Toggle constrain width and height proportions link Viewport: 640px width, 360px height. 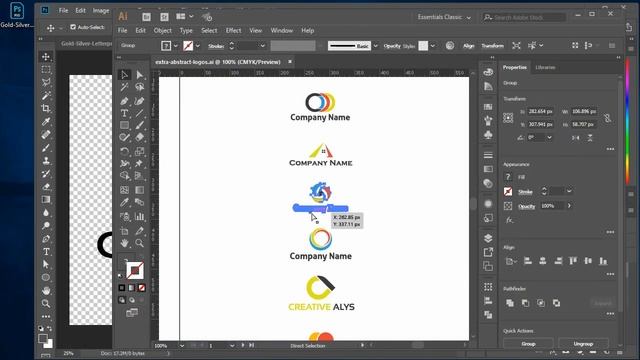tap(608, 118)
